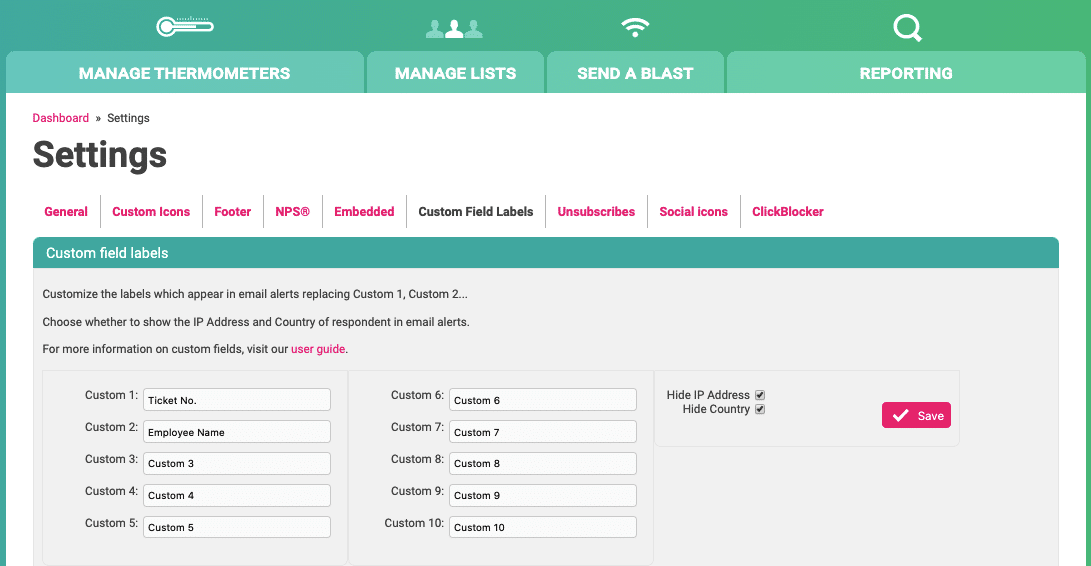Screen dimensions: 1091x566
Task: Open the user guide link
Action: (318, 349)
